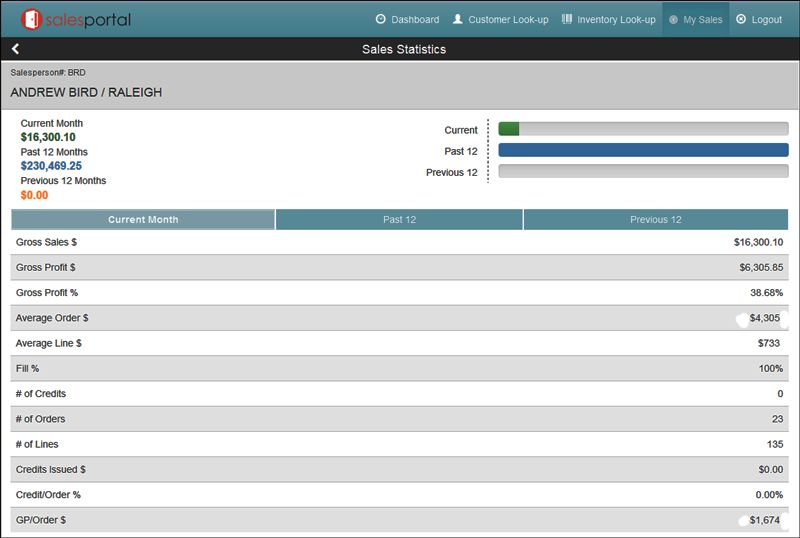Click the empty Previous 12 progress bar

click(x=643, y=172)
